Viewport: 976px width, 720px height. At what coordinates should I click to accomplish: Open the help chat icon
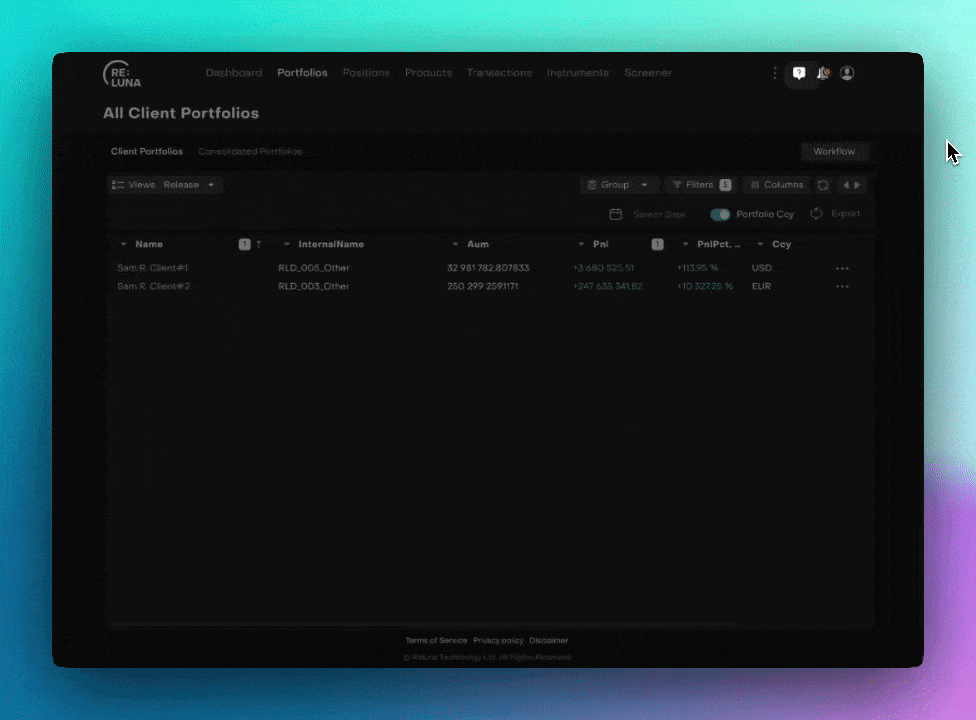click(799, 73)
